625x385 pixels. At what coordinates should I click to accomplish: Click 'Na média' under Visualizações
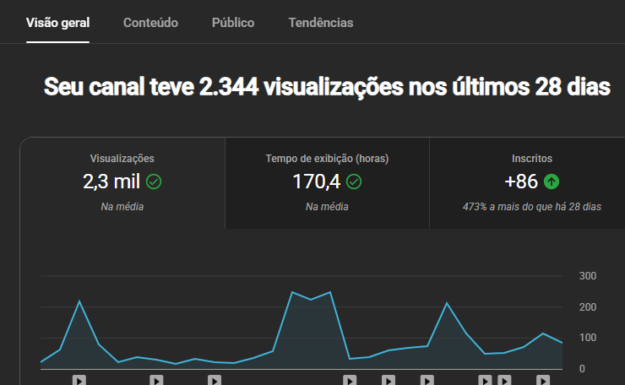click(x=122, y=207)
